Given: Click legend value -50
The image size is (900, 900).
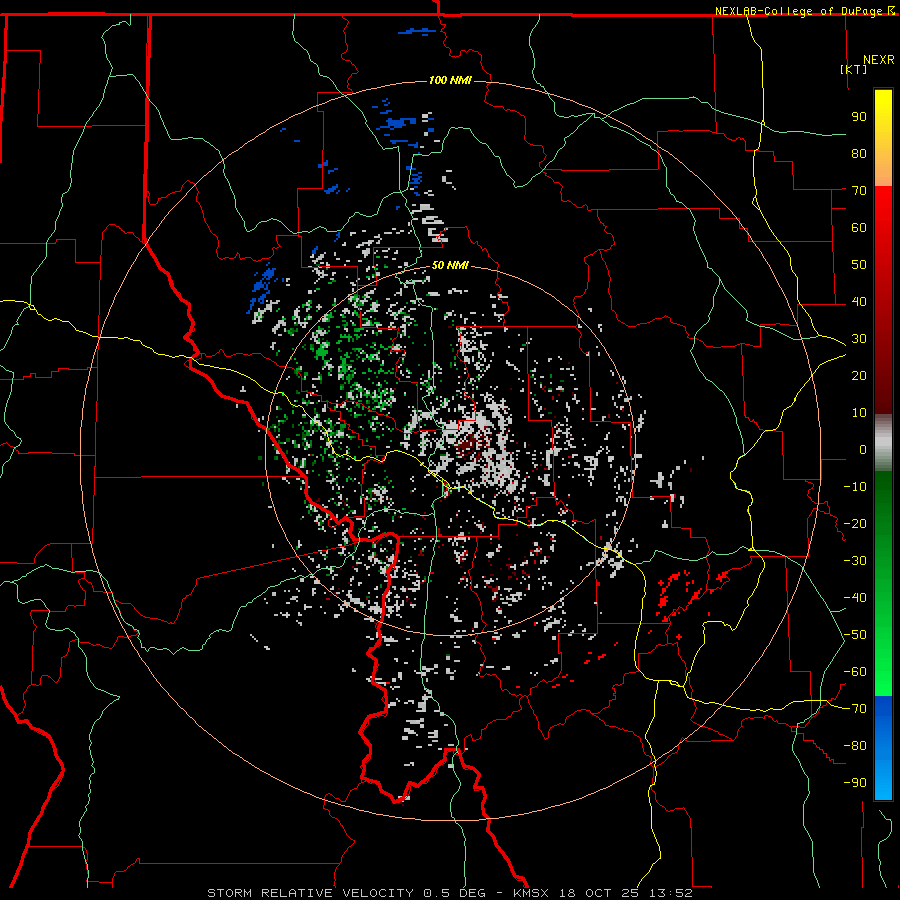Looking at the screenshot, I should (x=855, y=635).
